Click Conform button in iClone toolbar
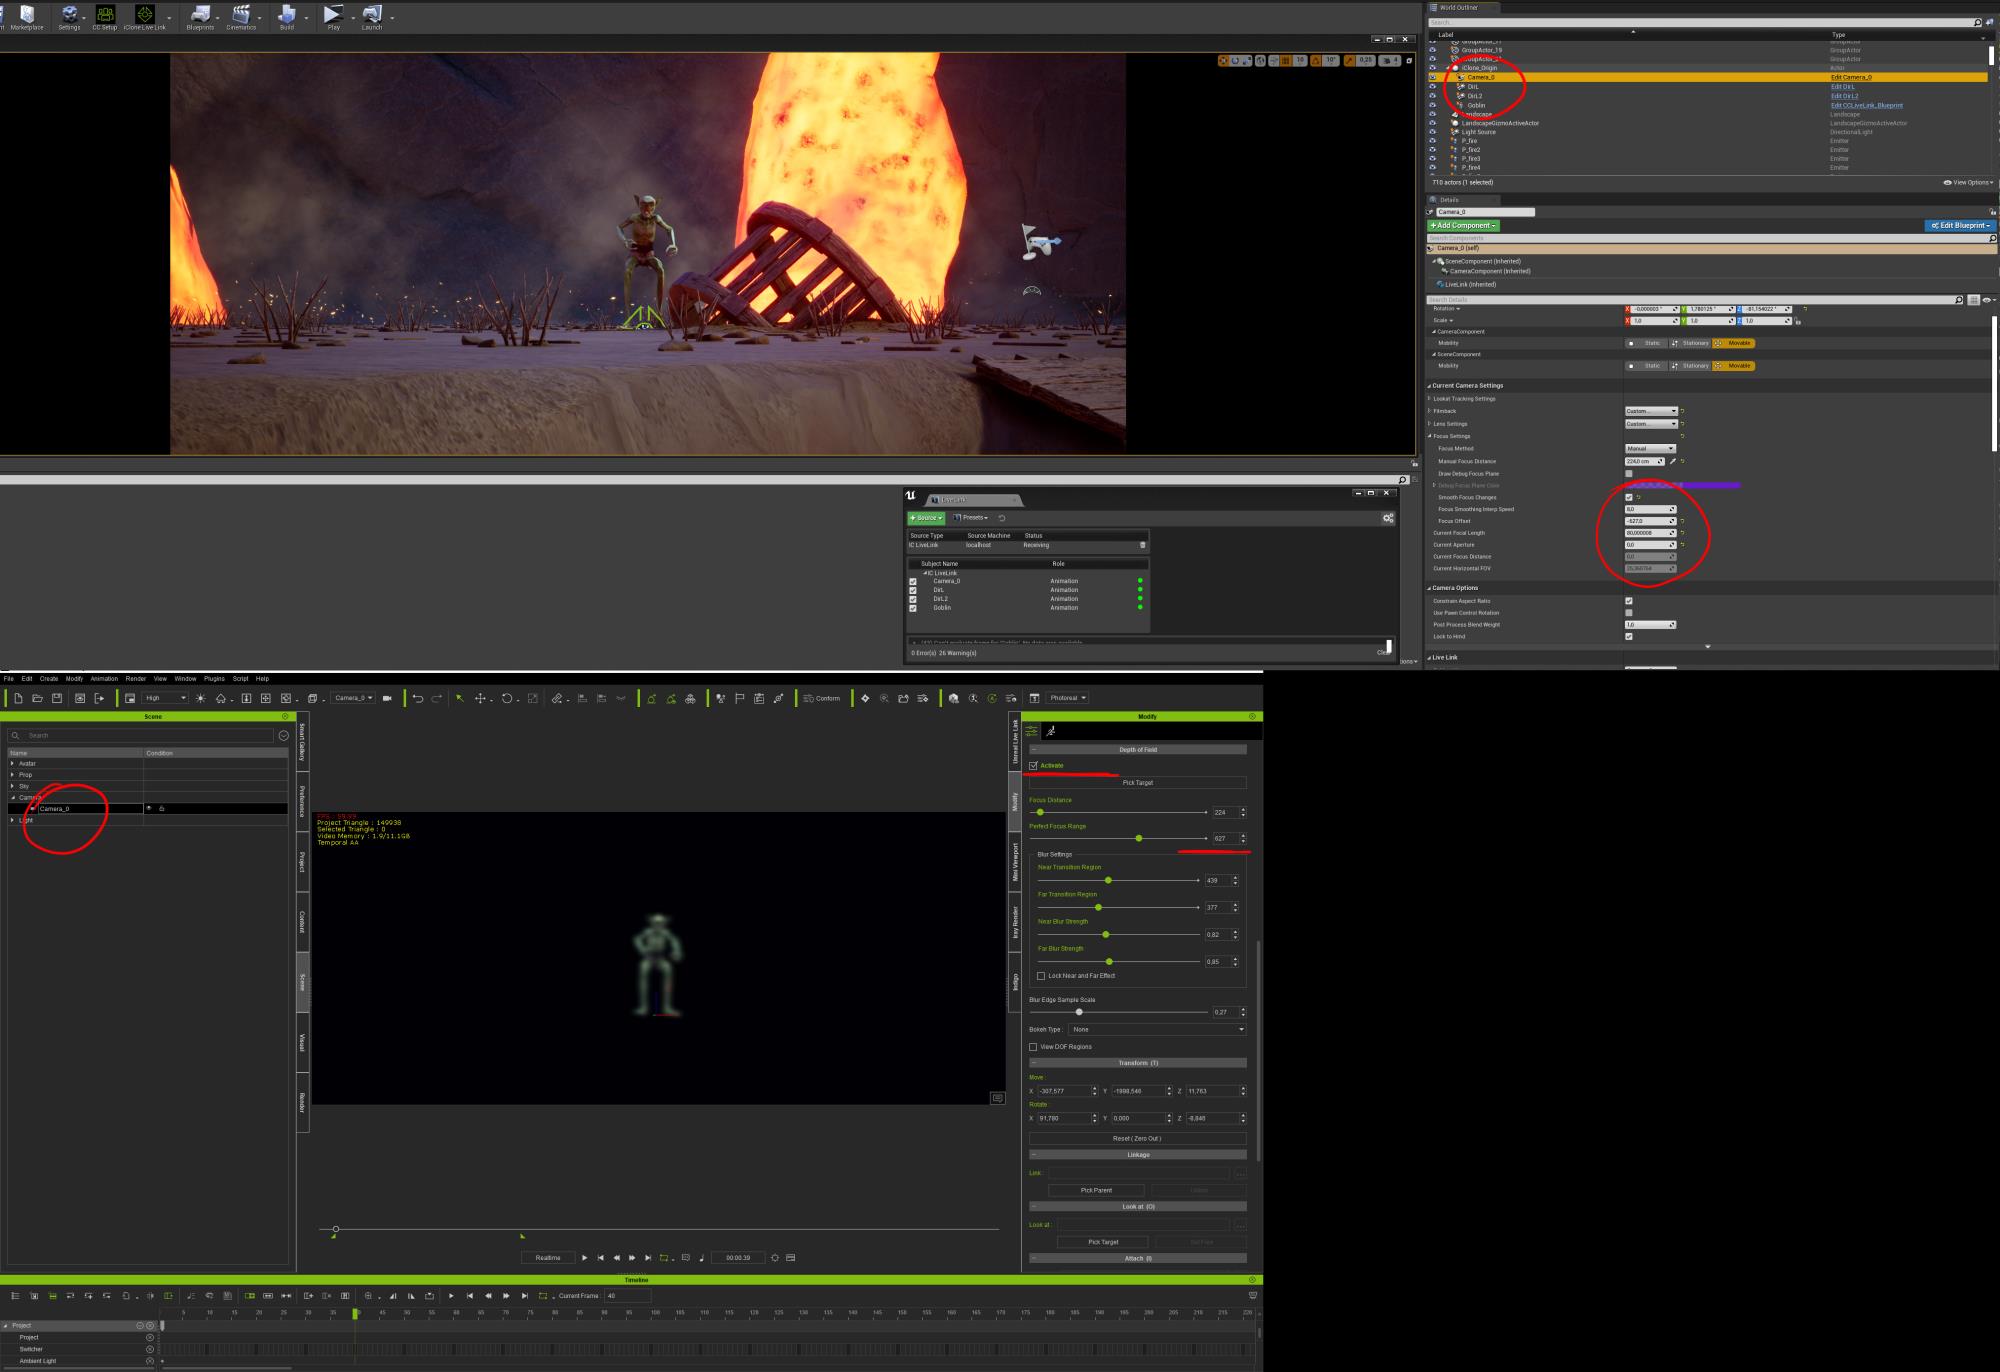Viewport: 2000px width, 1372px height. point(822,698)
